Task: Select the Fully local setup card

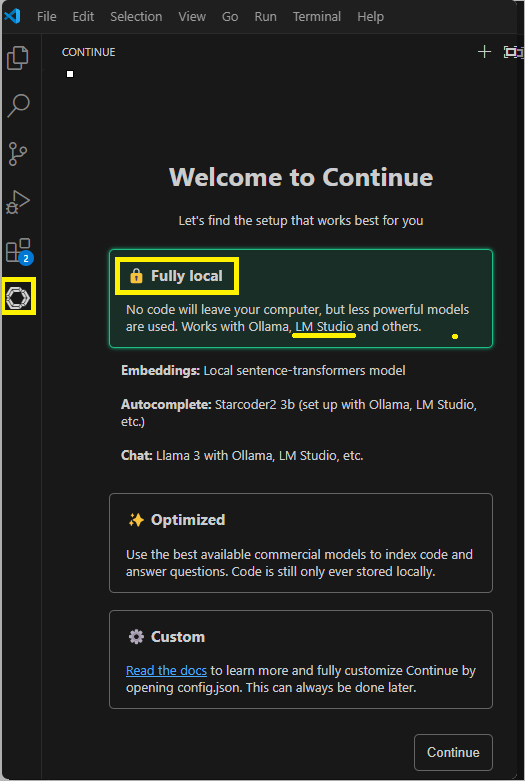Action: [301, 298]
